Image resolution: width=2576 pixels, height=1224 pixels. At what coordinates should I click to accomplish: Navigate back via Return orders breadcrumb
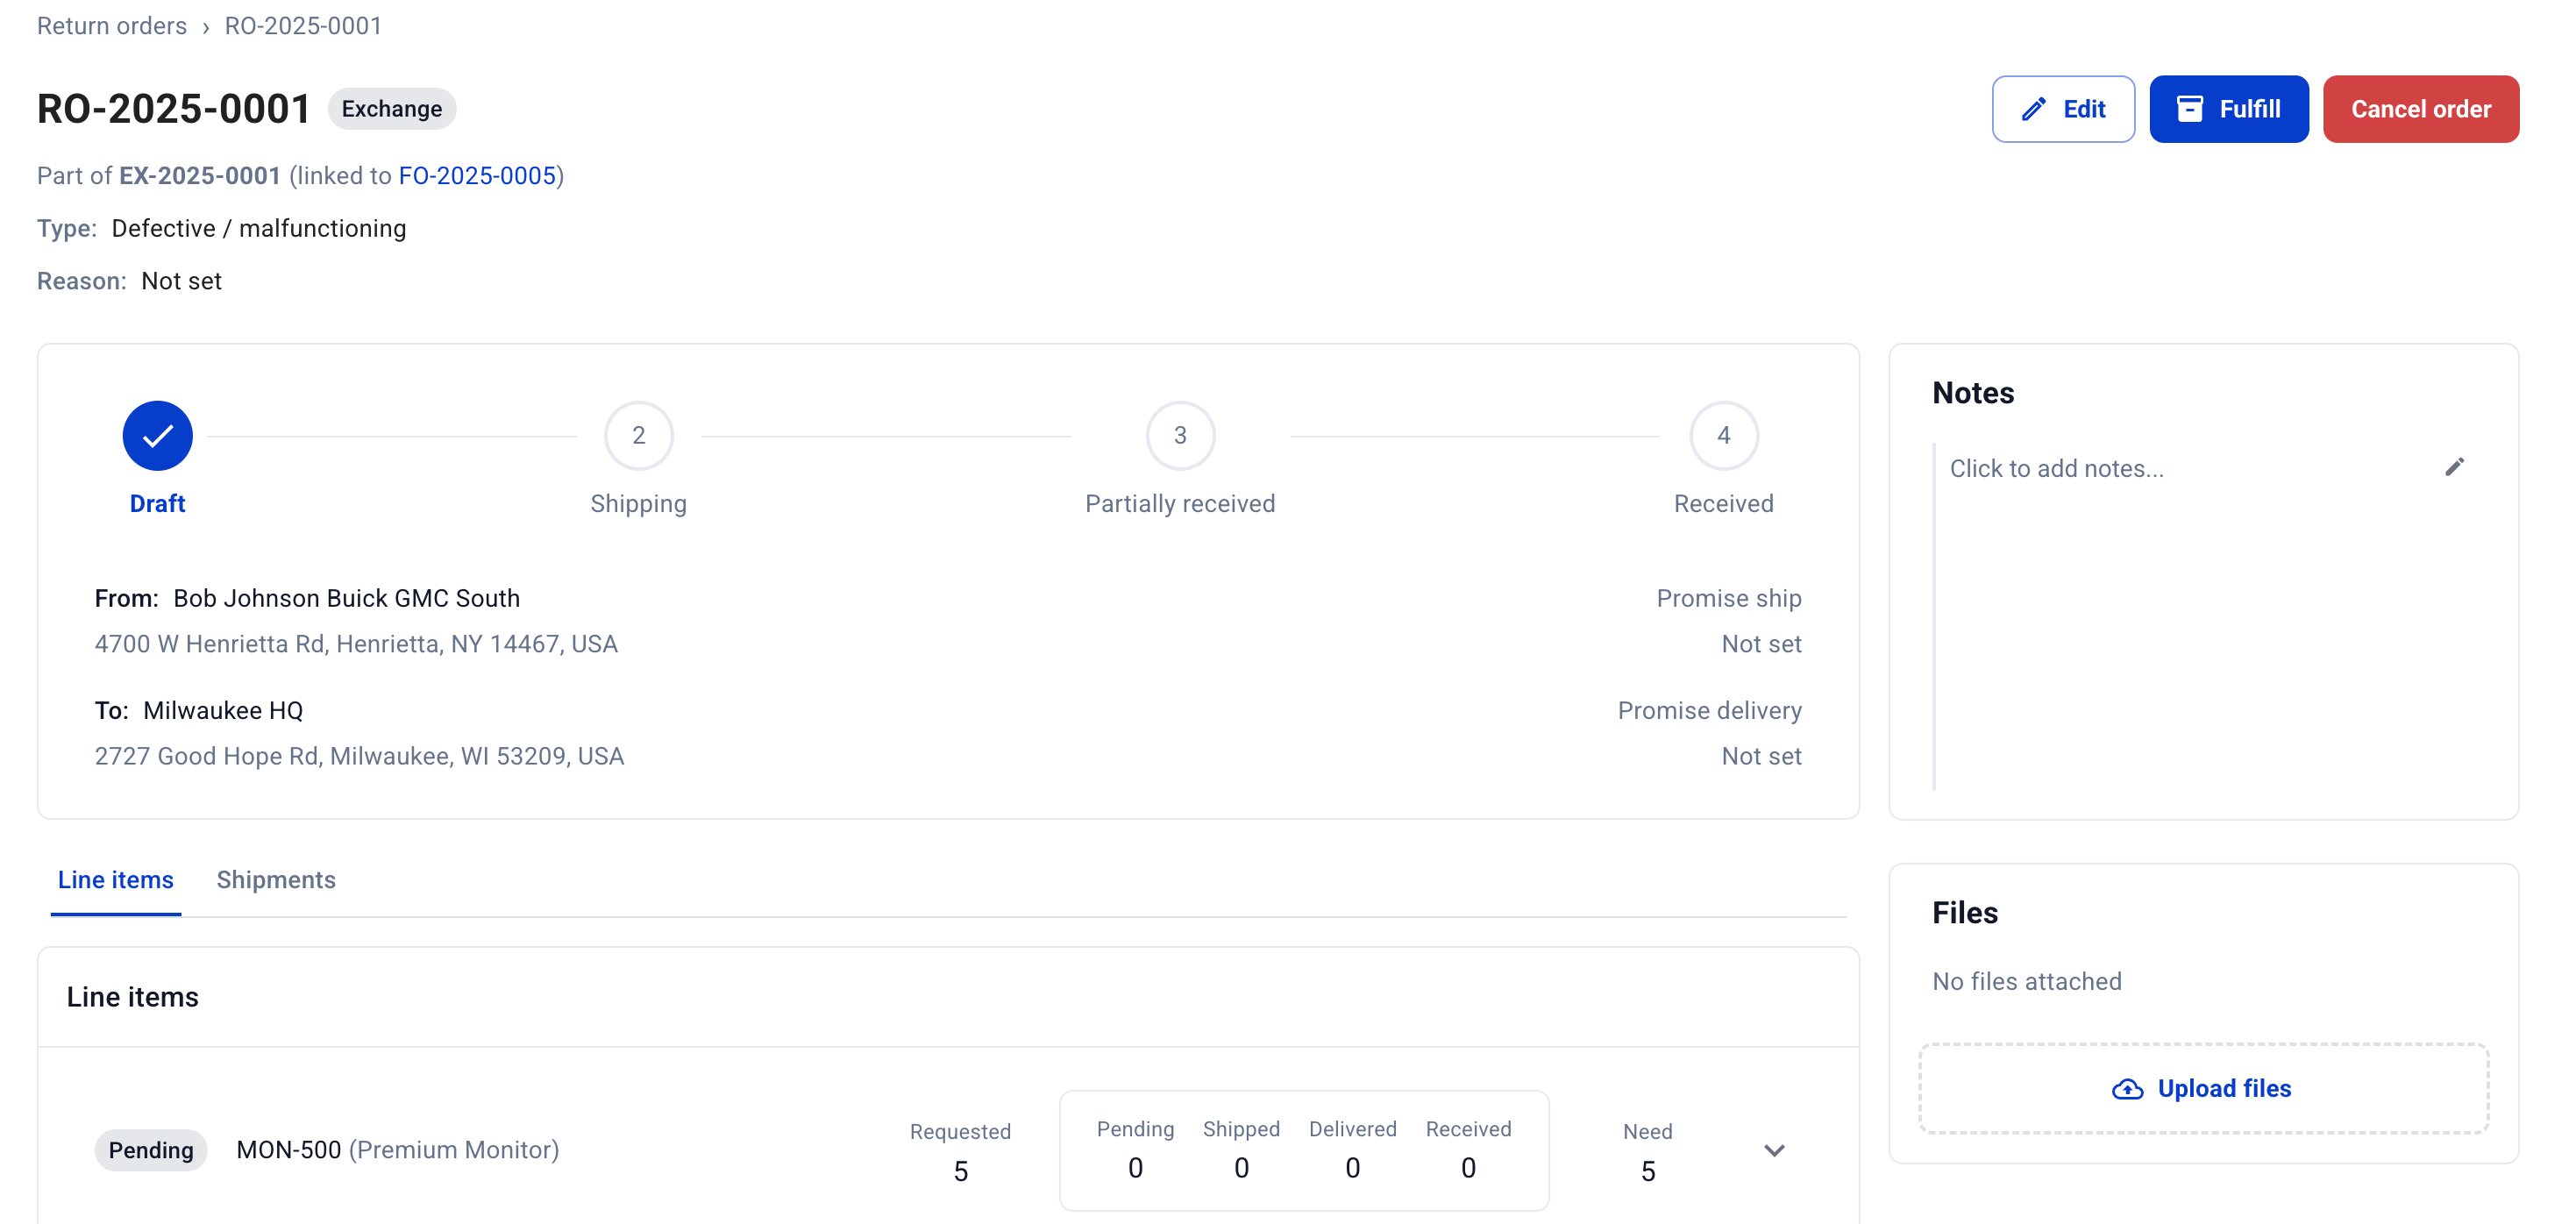click(111, 25)
